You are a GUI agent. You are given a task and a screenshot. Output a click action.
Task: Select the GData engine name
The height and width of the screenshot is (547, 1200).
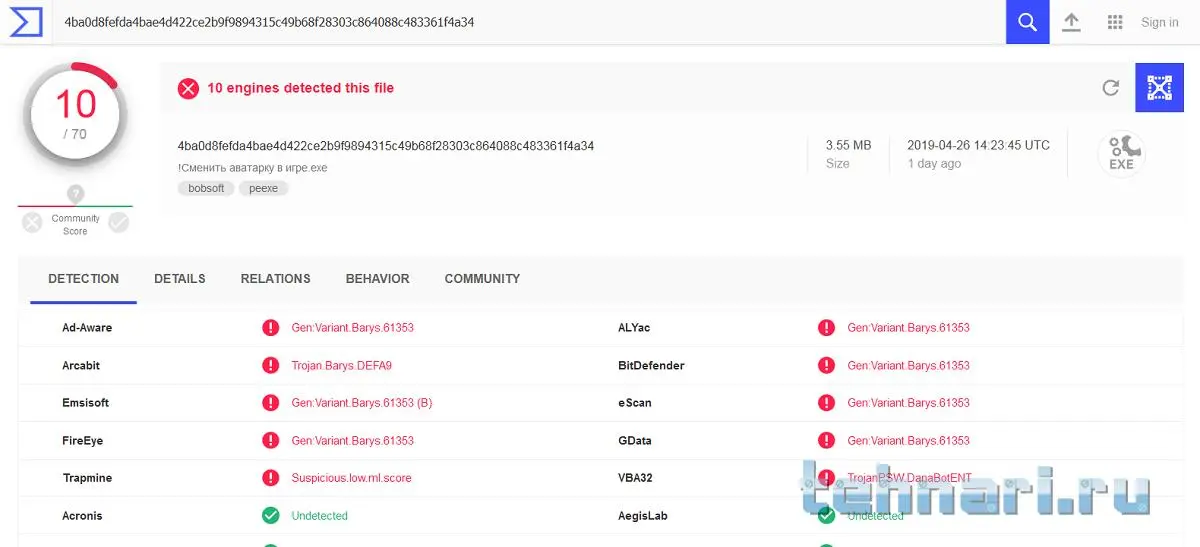[x=636, y=441]
